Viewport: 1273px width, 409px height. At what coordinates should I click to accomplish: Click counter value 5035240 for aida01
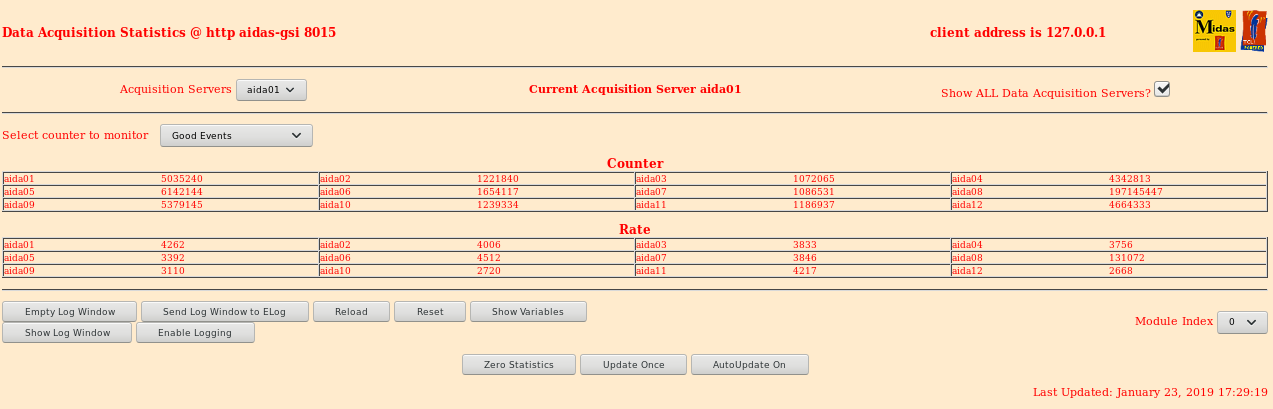(x=182, y=179)
